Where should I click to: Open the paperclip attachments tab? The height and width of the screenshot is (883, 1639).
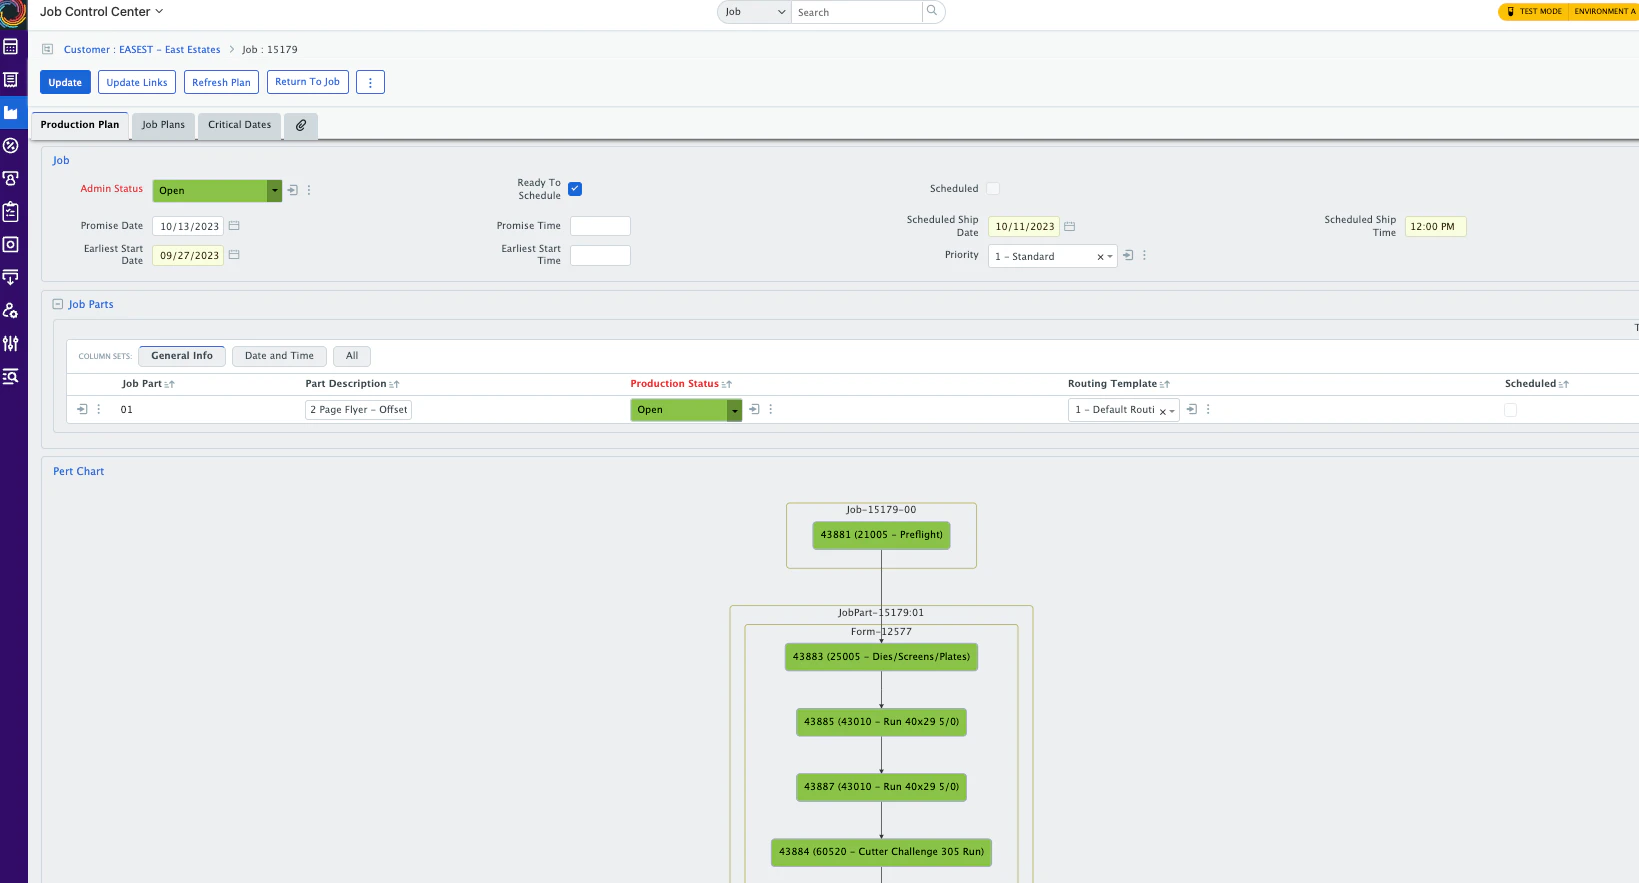(301, 125)
